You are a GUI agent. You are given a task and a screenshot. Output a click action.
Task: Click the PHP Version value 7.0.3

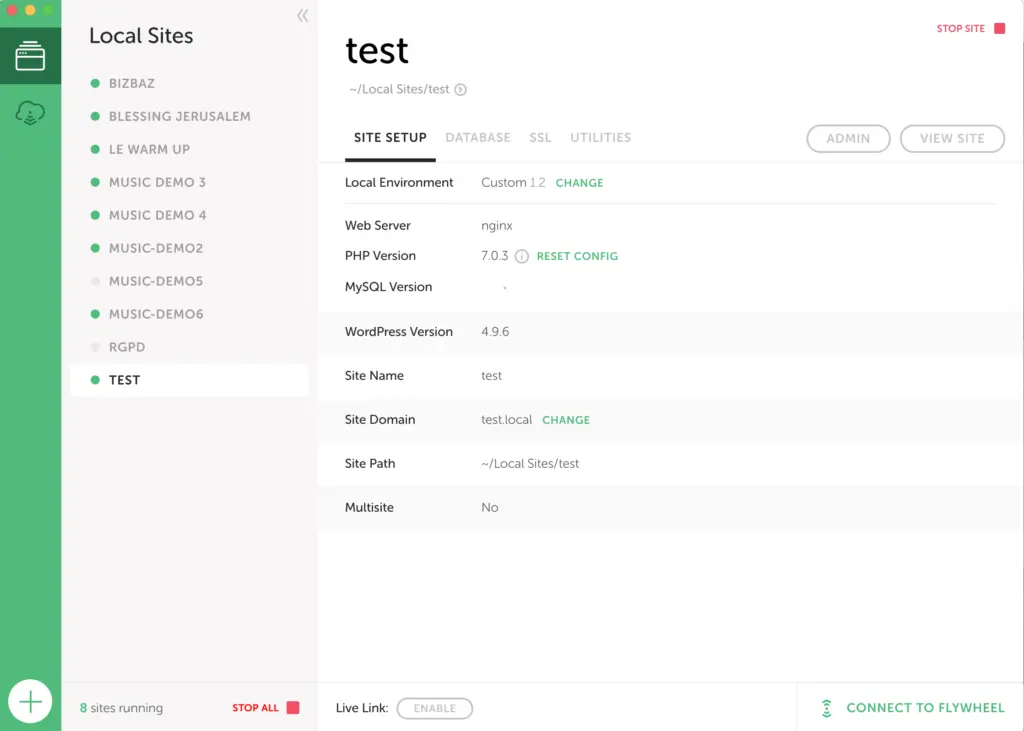[x=494, y=256]
